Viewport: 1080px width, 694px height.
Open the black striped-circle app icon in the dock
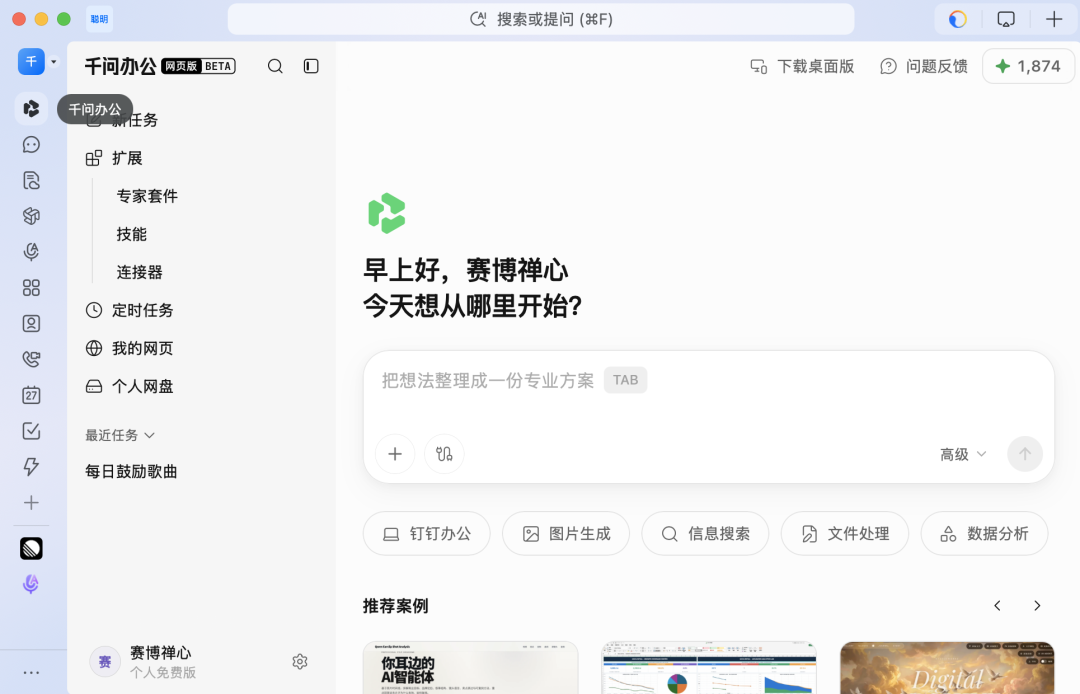pyautogui.click(x=31, y=549)
